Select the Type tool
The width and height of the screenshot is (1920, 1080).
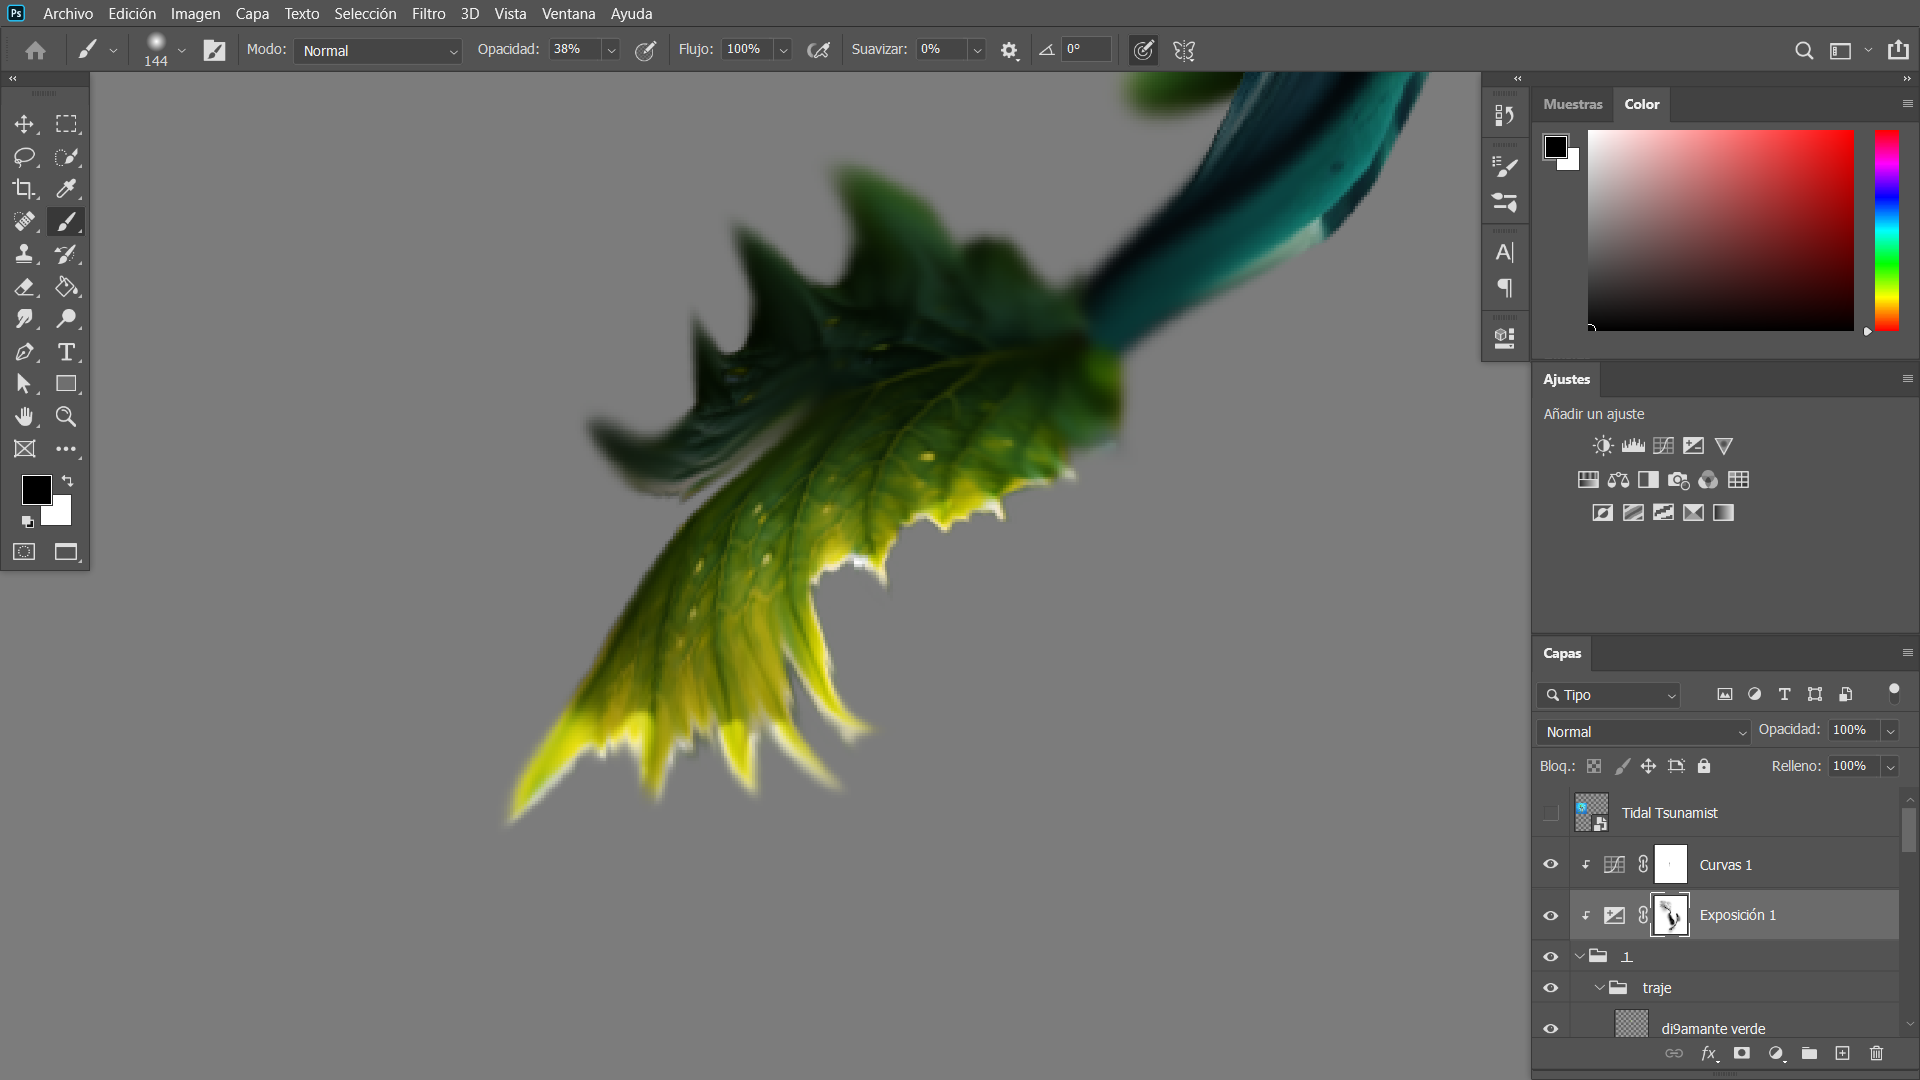66,352
